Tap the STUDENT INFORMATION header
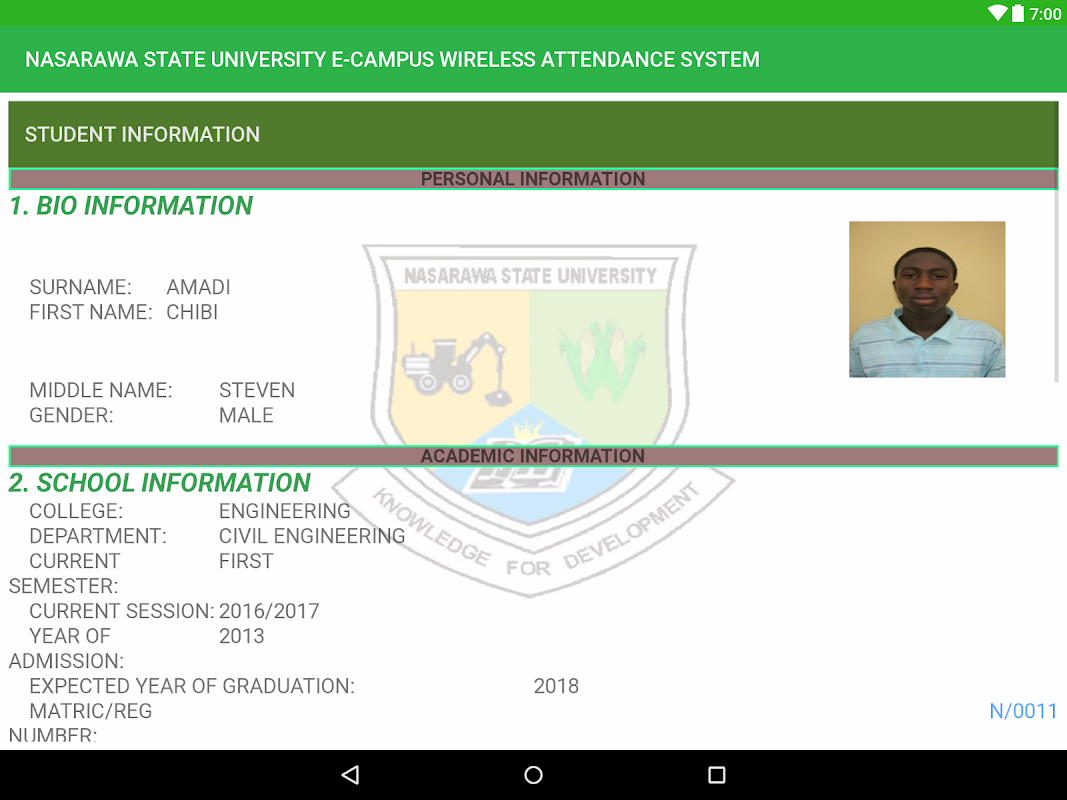 click(x=533, y=134)
